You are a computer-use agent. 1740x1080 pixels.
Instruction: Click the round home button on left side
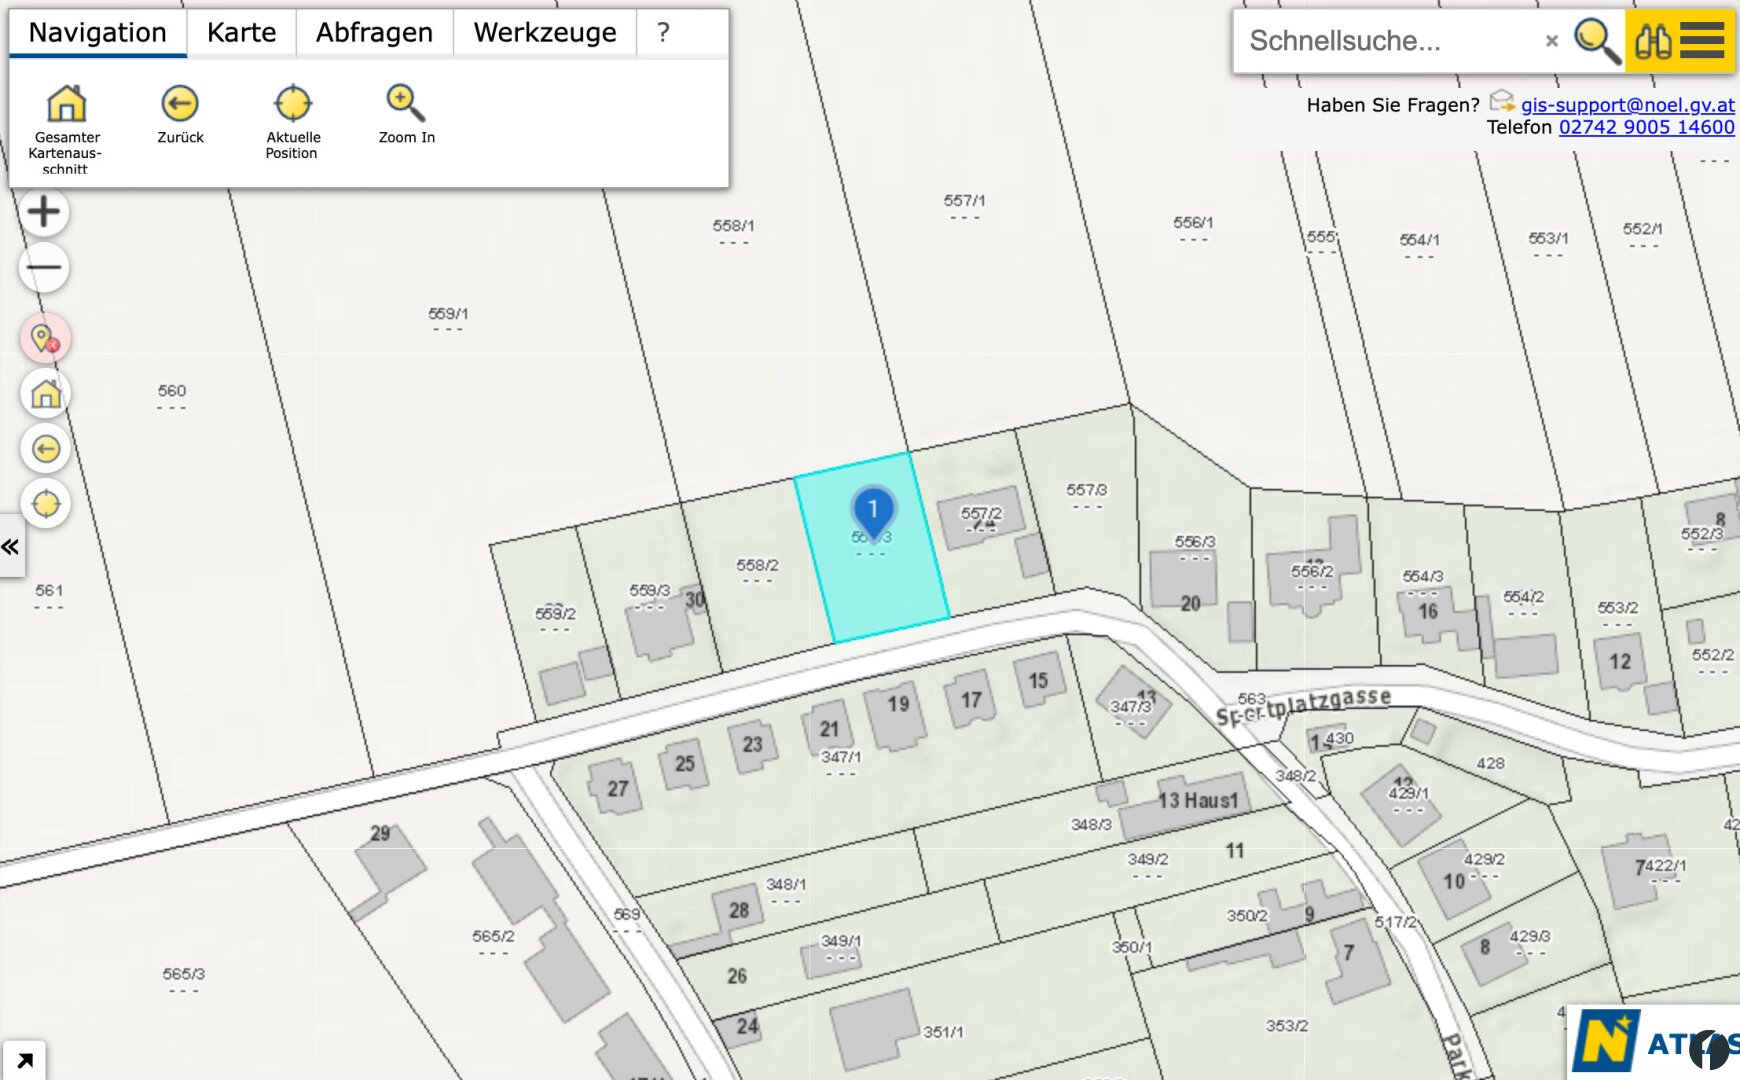[45, 394]
